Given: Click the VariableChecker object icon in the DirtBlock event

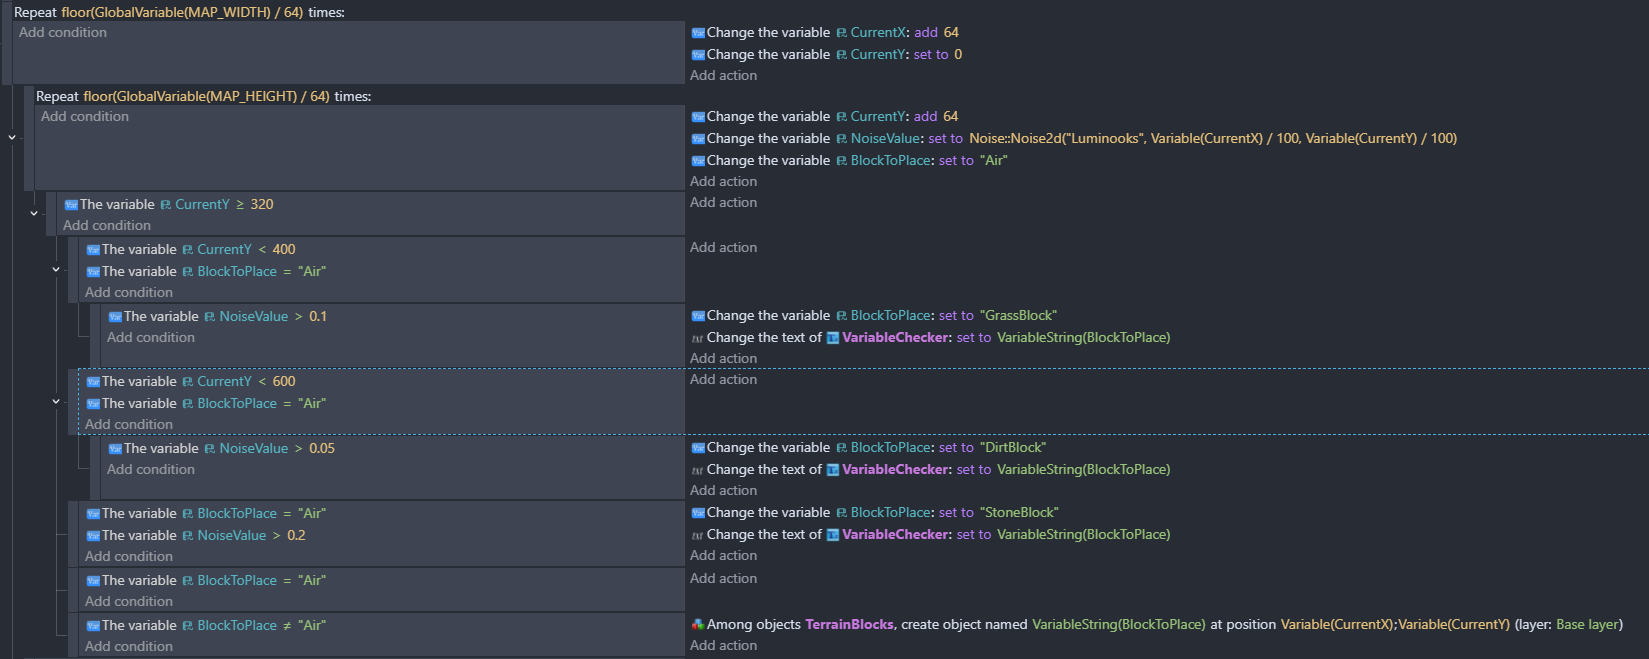Looking at the screenshot, I should click(x=832, y=470).
